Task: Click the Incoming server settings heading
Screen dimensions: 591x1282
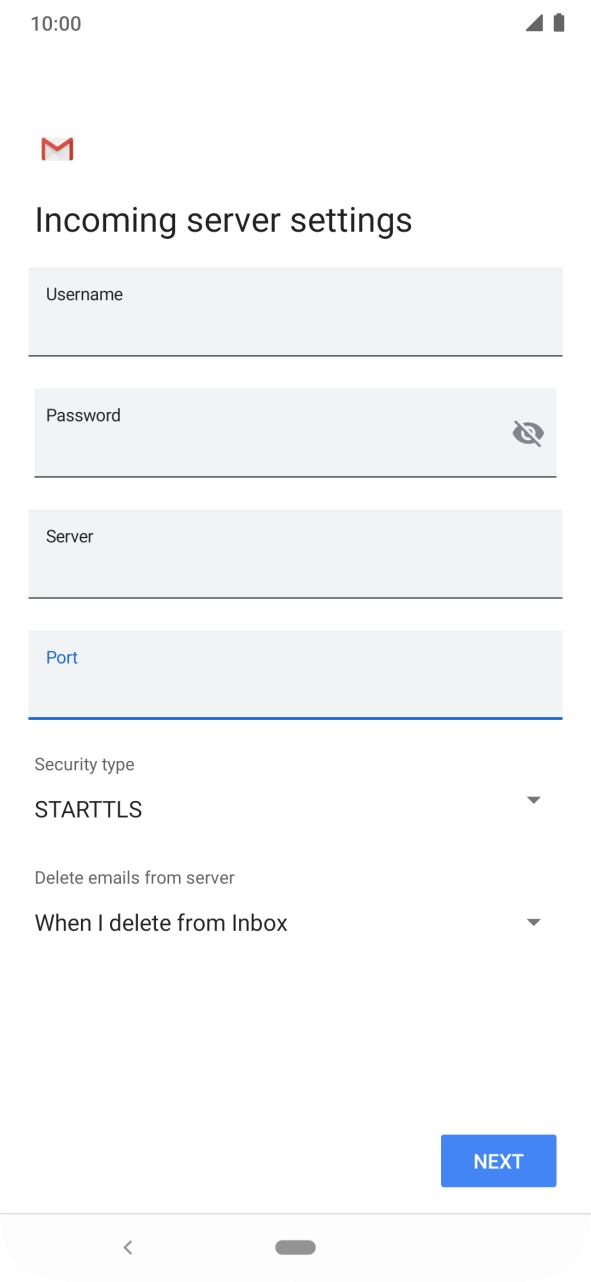Action: click(x=222, y=219)
